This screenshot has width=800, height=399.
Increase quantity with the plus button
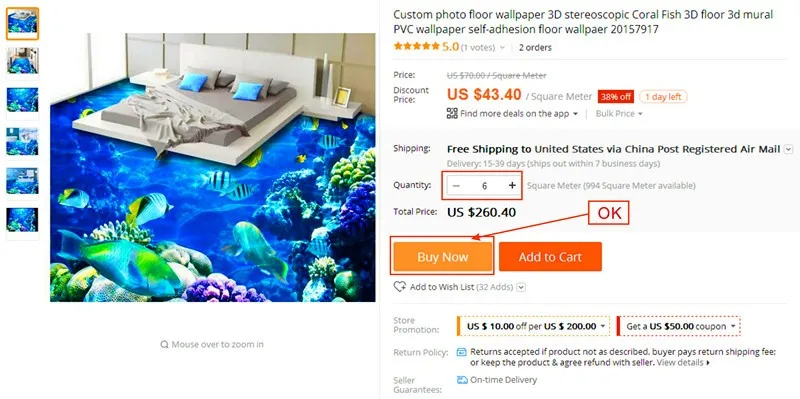(512, 186)
